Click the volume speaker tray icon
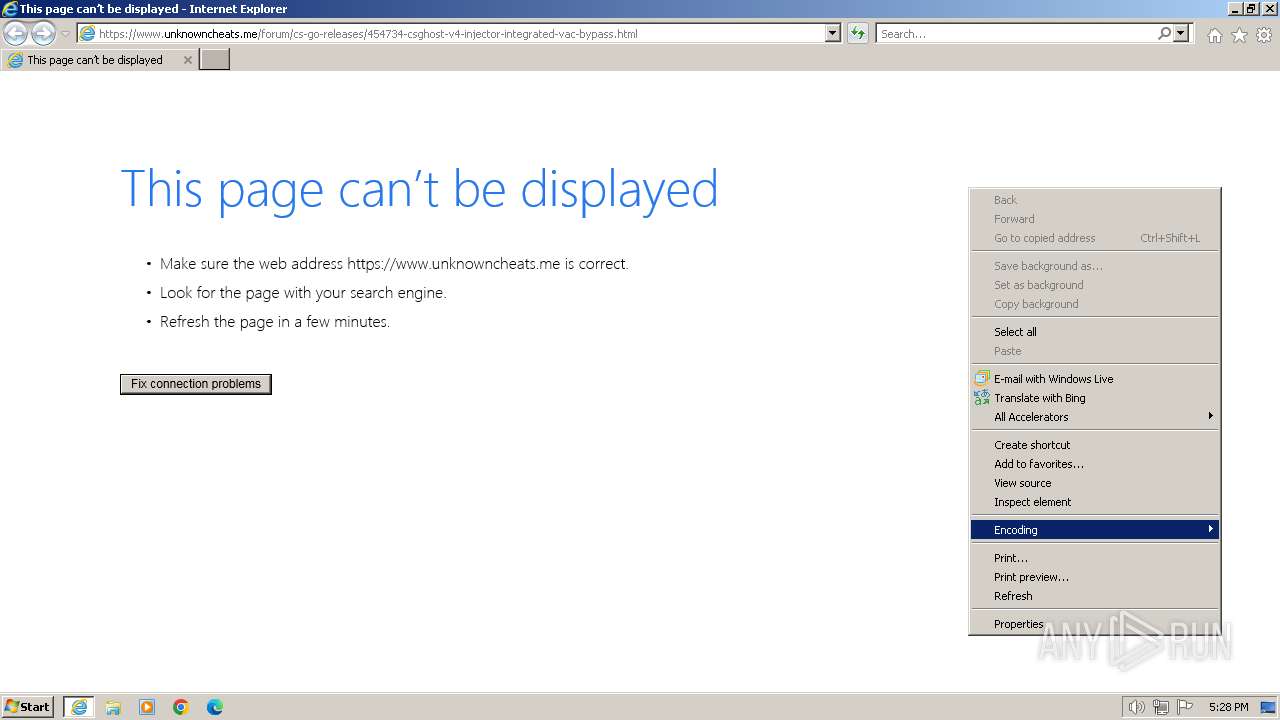 [1136, 707]
